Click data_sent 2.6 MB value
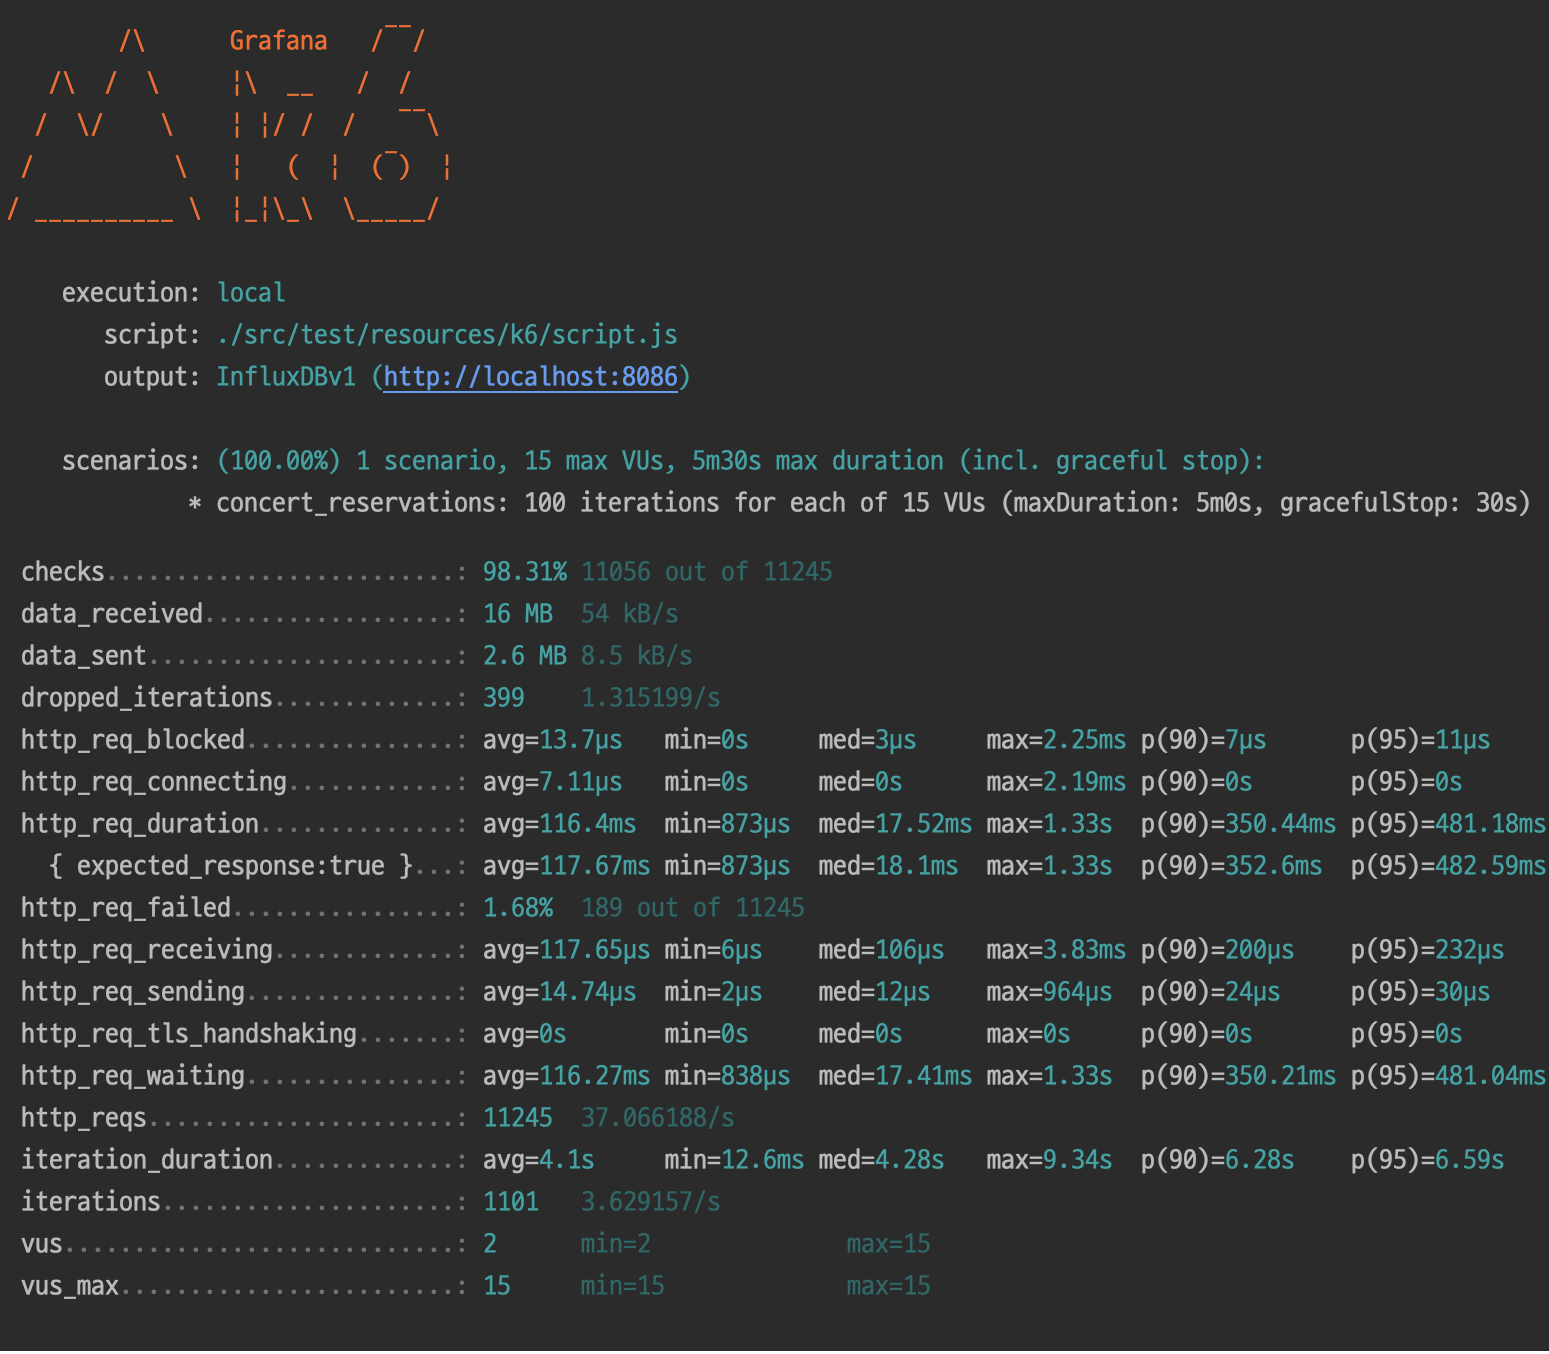This screenshot has height=1354, width=1549. [x=524, y=656]
